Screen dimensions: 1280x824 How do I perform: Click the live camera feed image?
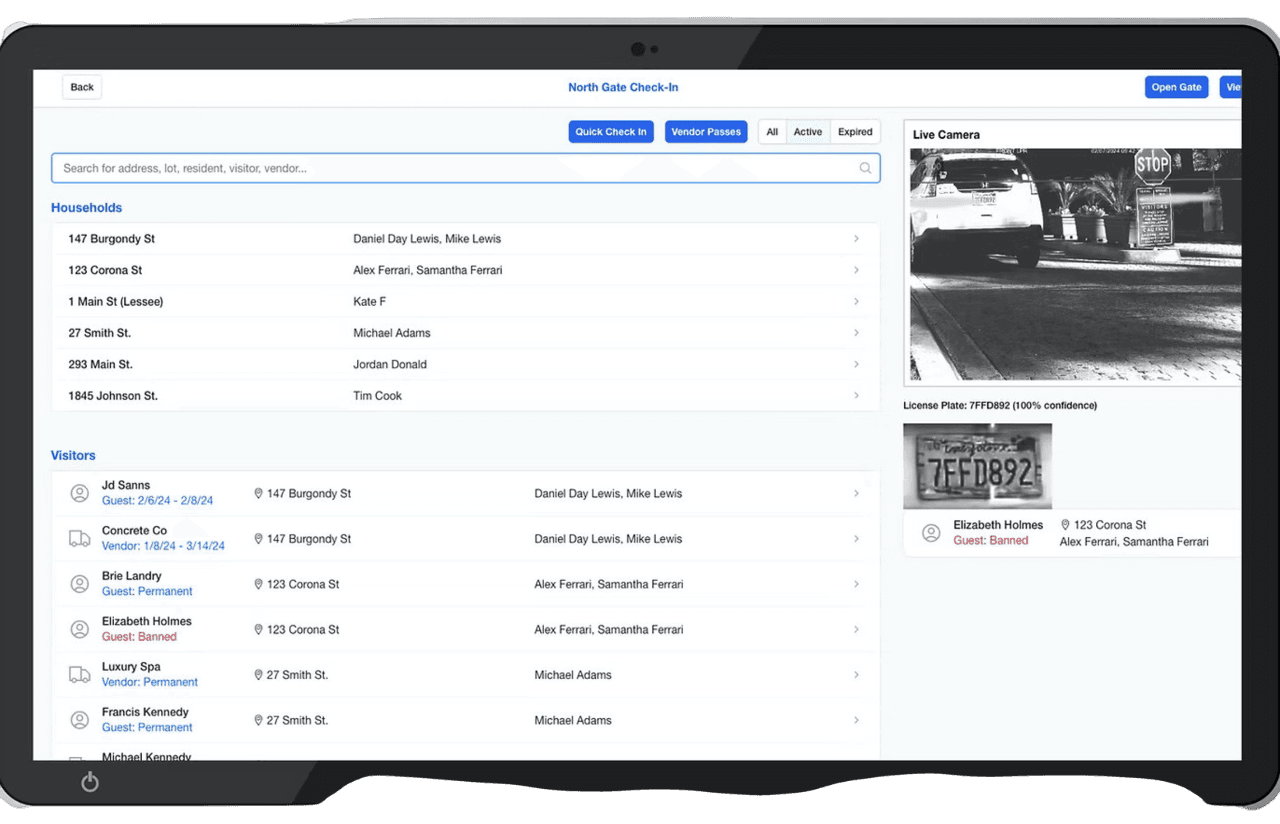1075,265
